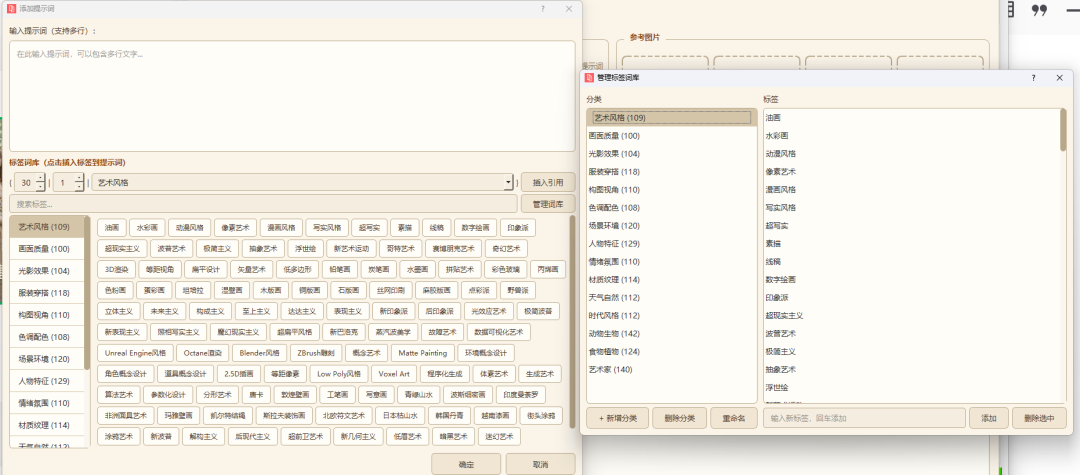This screenshot has width=1080, height=475.
Task: Insert the 像素艺术 tag button
Action: tap(235, 226)
